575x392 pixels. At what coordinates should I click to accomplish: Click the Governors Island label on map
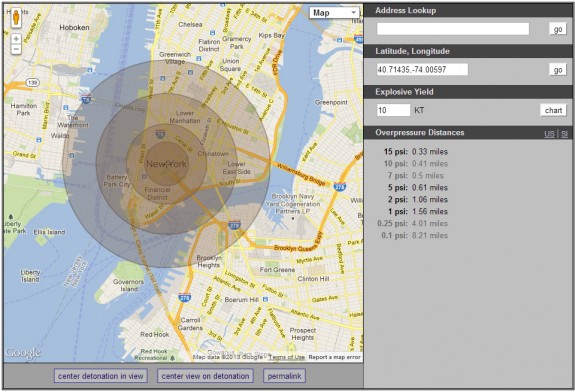click(128, 285)
